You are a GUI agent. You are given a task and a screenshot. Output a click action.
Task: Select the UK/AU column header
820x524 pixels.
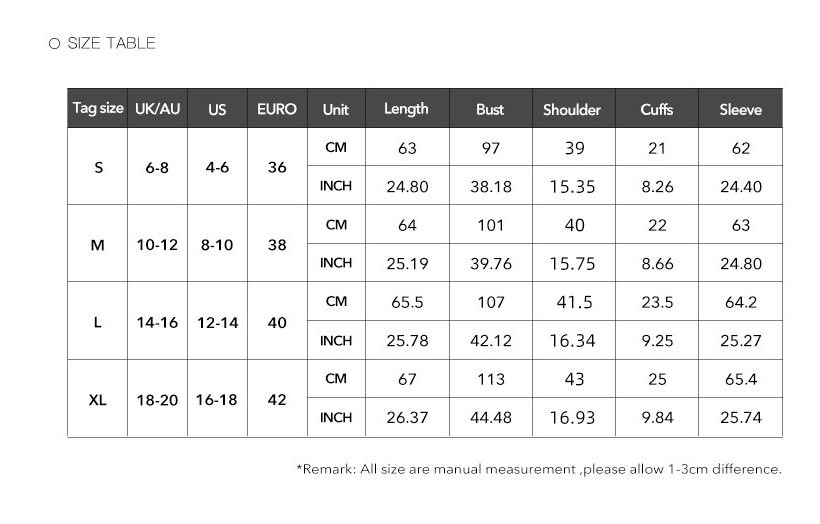click(x=157, y=109)
